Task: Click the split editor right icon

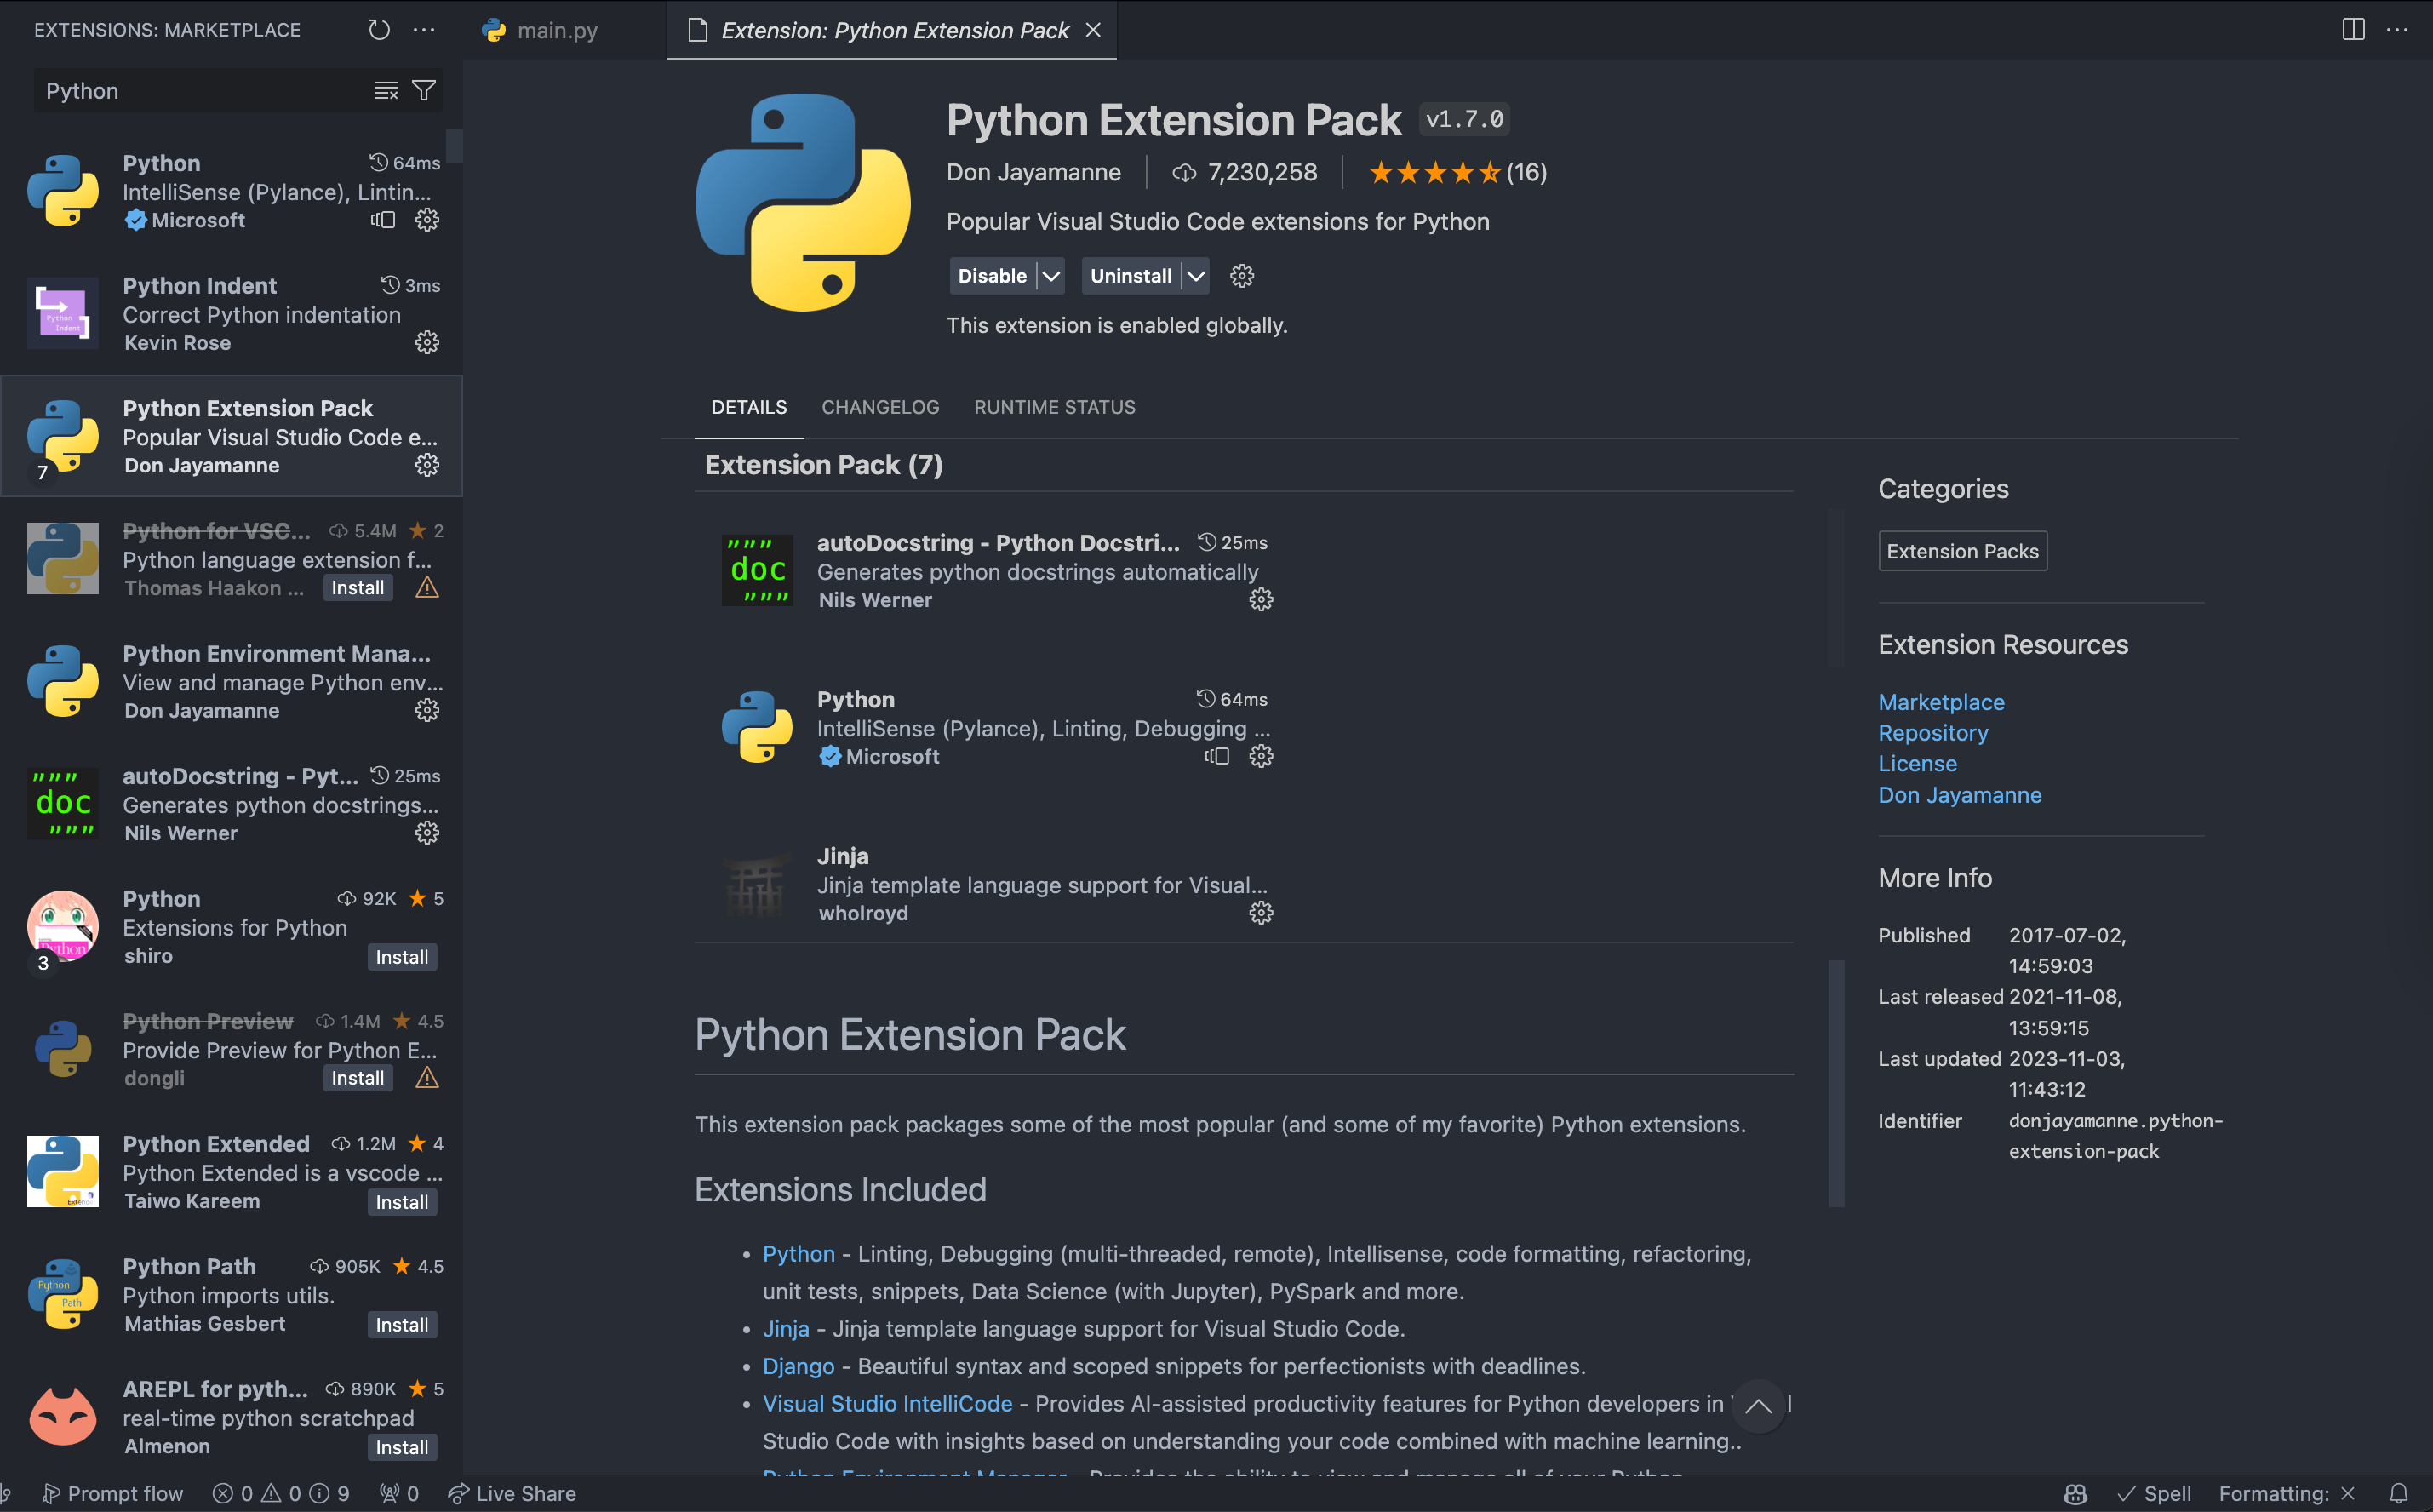Action: (x=2352, y=30)
